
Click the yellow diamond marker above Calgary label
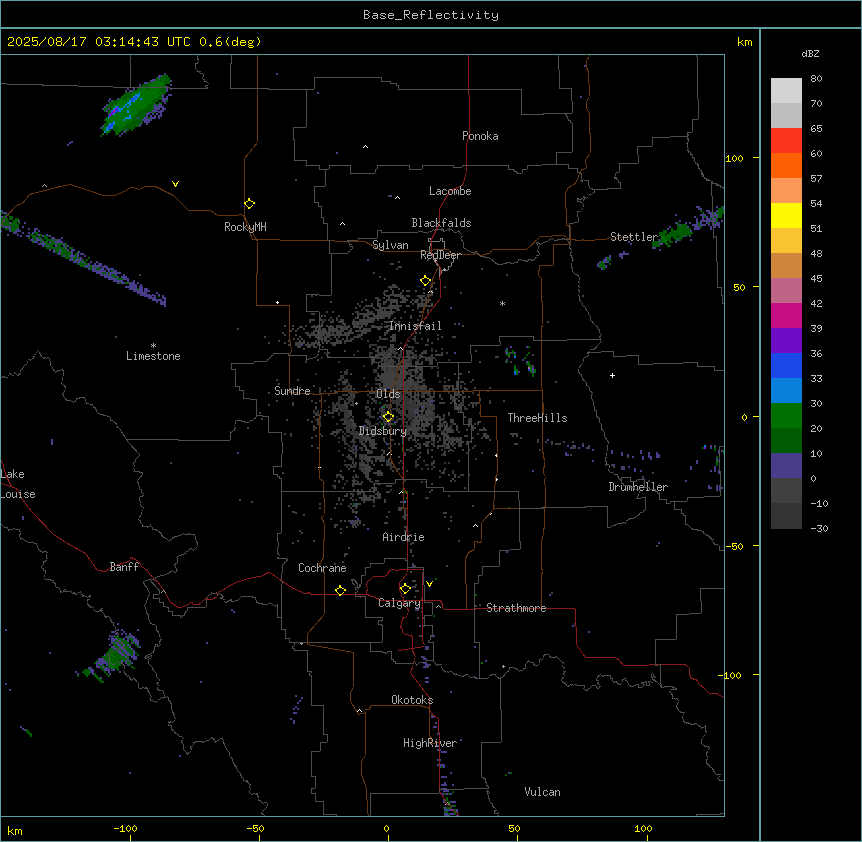point(405,589)
